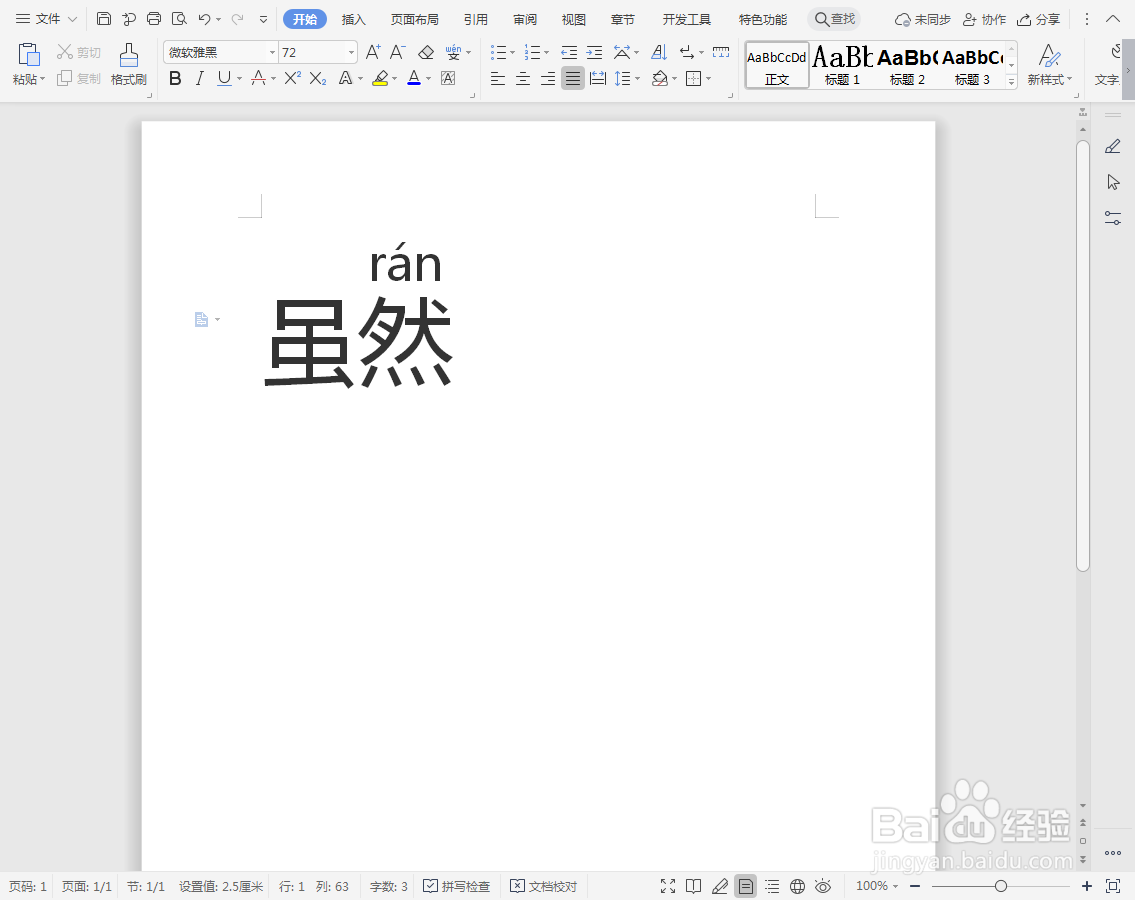Screen dimensions: 1135x900
Task: Open the font size dropdown showing 72
Action: 351,52
